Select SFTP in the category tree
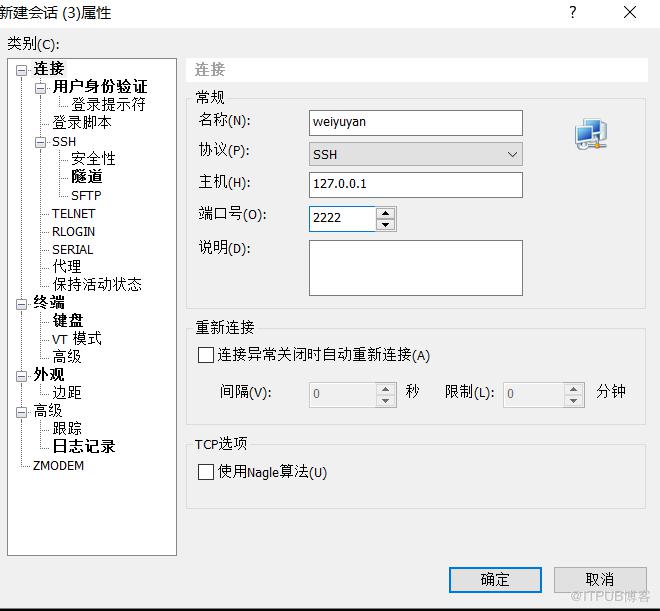Viewport: 660px width, 611px height. click(x=86, y=195)
